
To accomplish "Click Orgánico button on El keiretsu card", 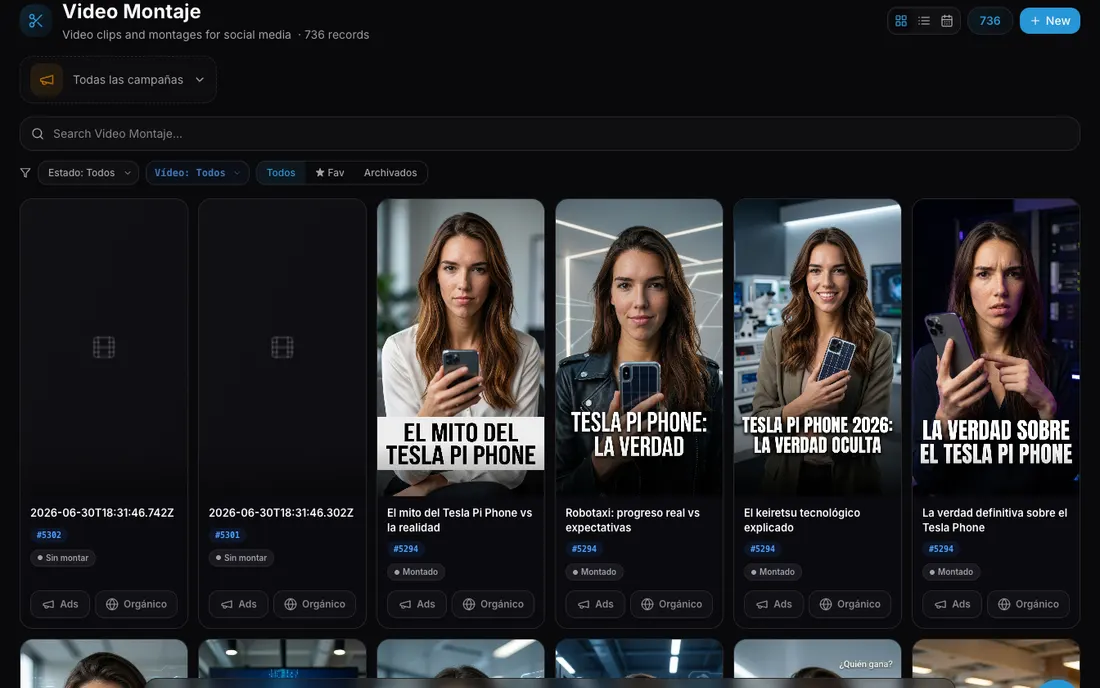I will (850, 604).
